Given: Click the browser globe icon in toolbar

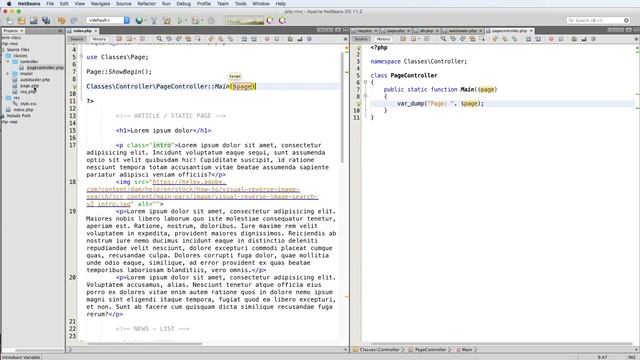Looking at the screenshot, I should [139, 20].
